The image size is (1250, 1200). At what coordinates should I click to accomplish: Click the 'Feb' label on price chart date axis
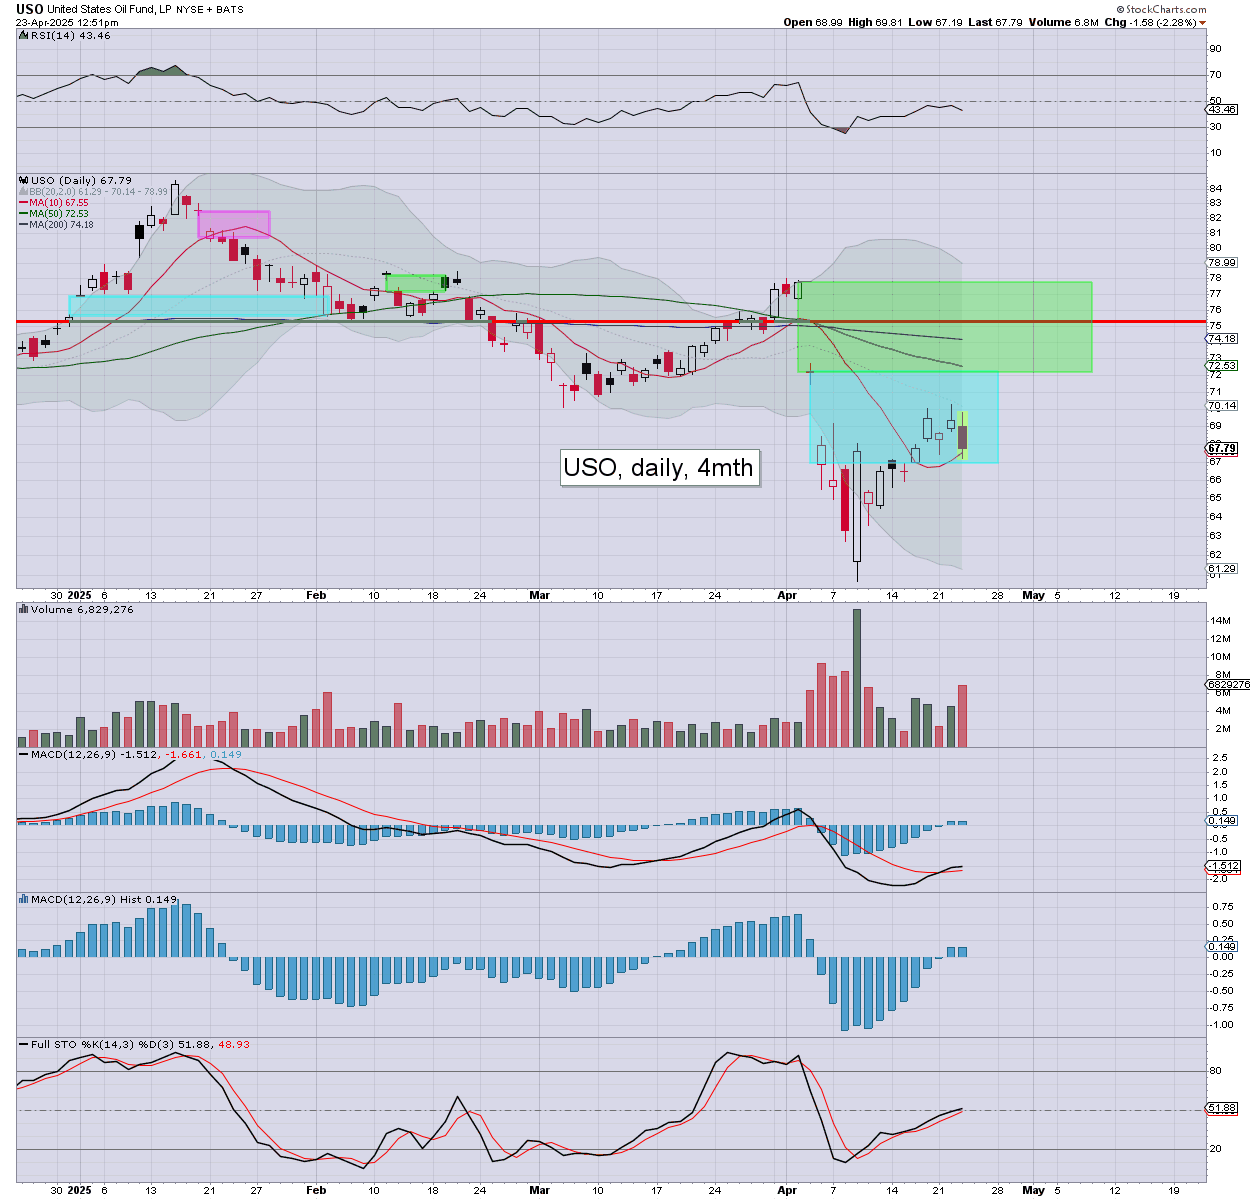click(316, 595)
